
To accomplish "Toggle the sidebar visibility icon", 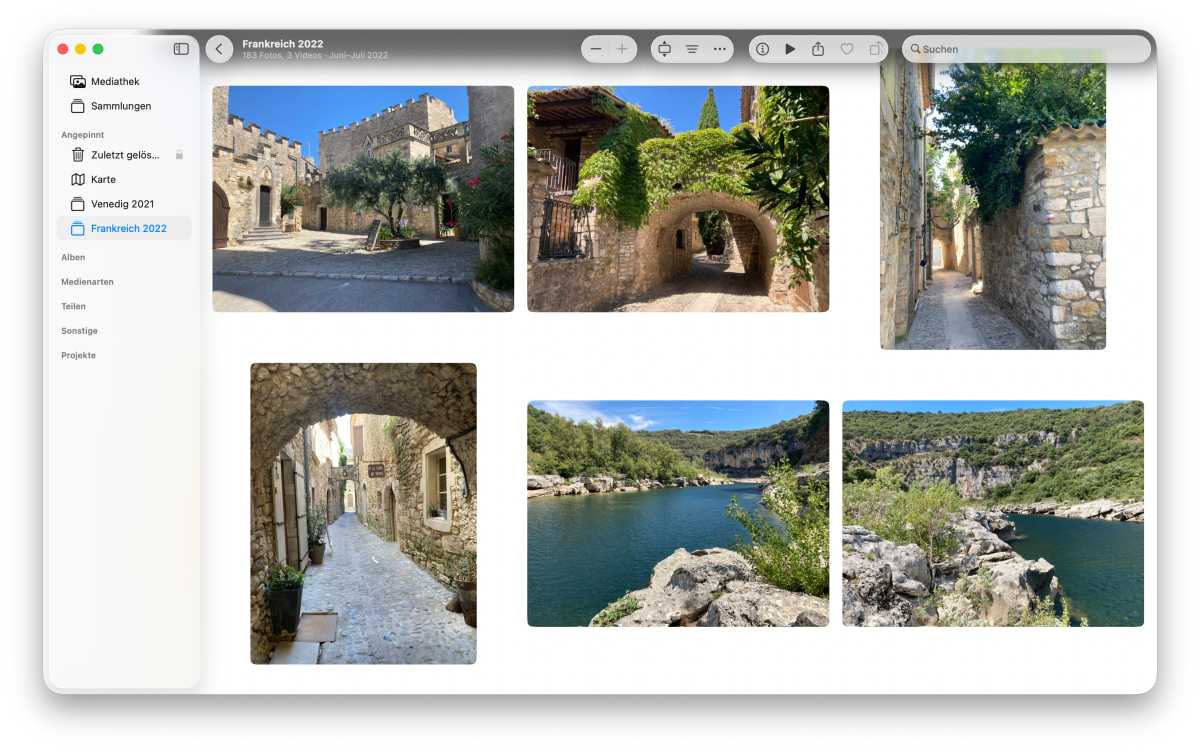I will 181,49.
